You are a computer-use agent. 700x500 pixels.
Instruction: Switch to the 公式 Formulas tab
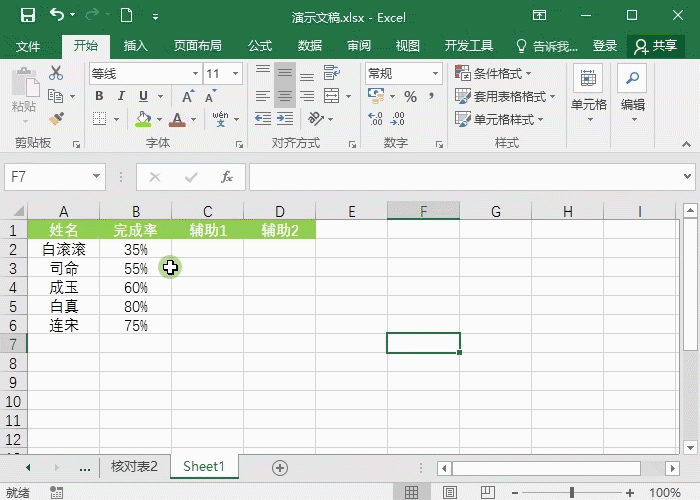pyautogui.click(x=260, y=46)
